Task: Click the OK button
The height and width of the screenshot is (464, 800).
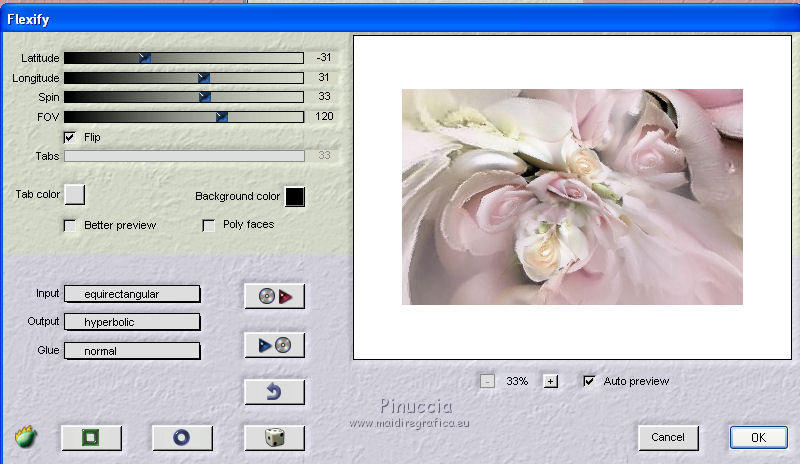Action: pos(758,437)
